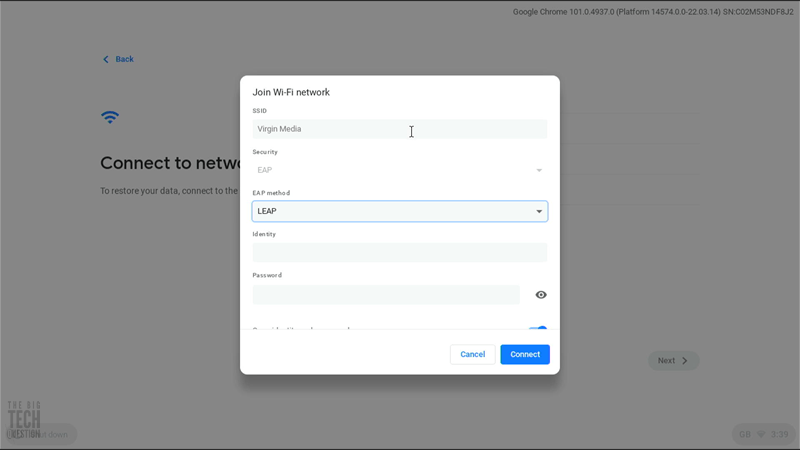Image resolution: width=800 pixels, height=450 pixels.
Task: Click the SSID field containing Virgin Media
Action: (399, 129)
